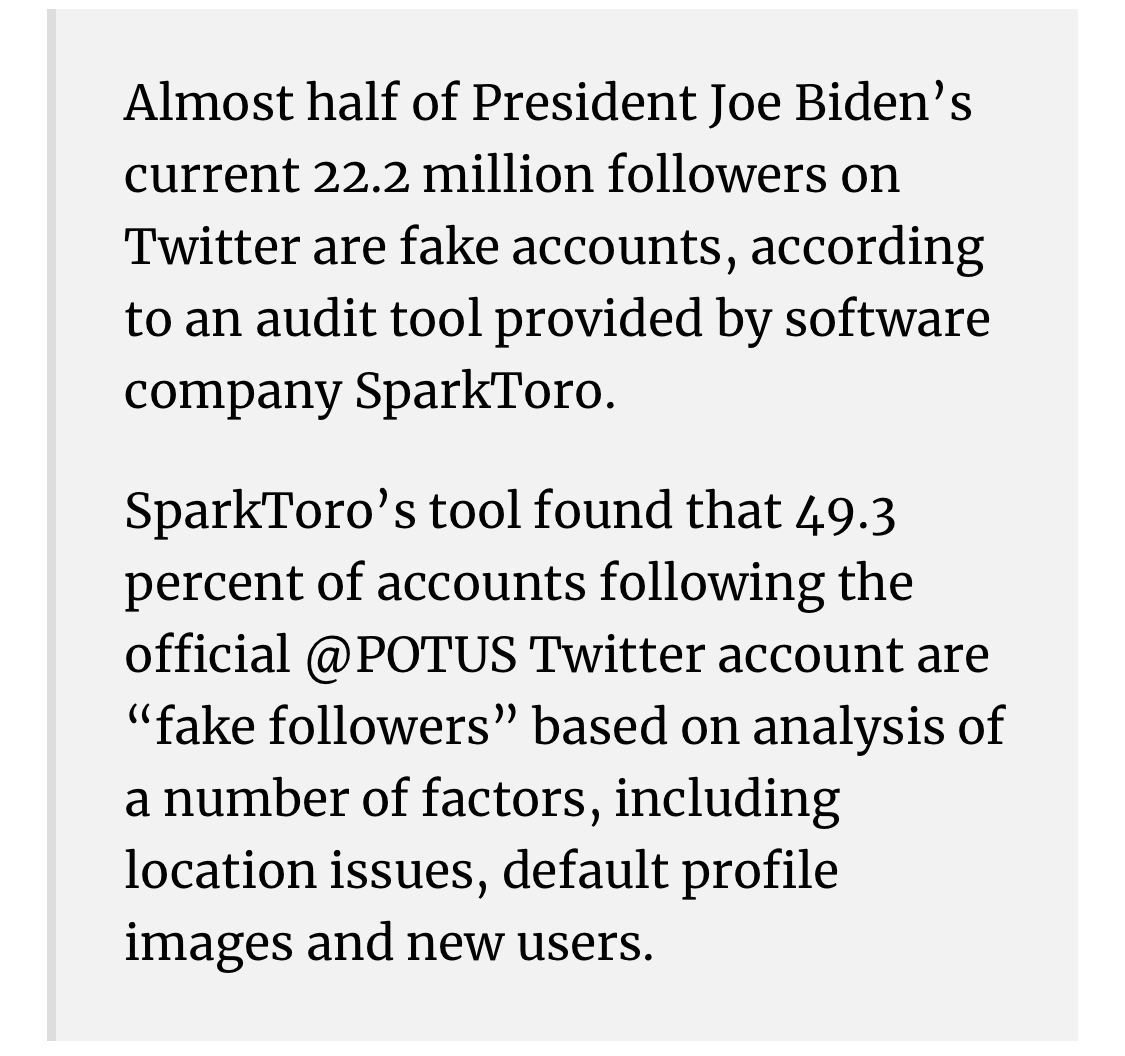Click "SparkToro's" starting the second paragraph
1125x1056 pixels.
270,511
